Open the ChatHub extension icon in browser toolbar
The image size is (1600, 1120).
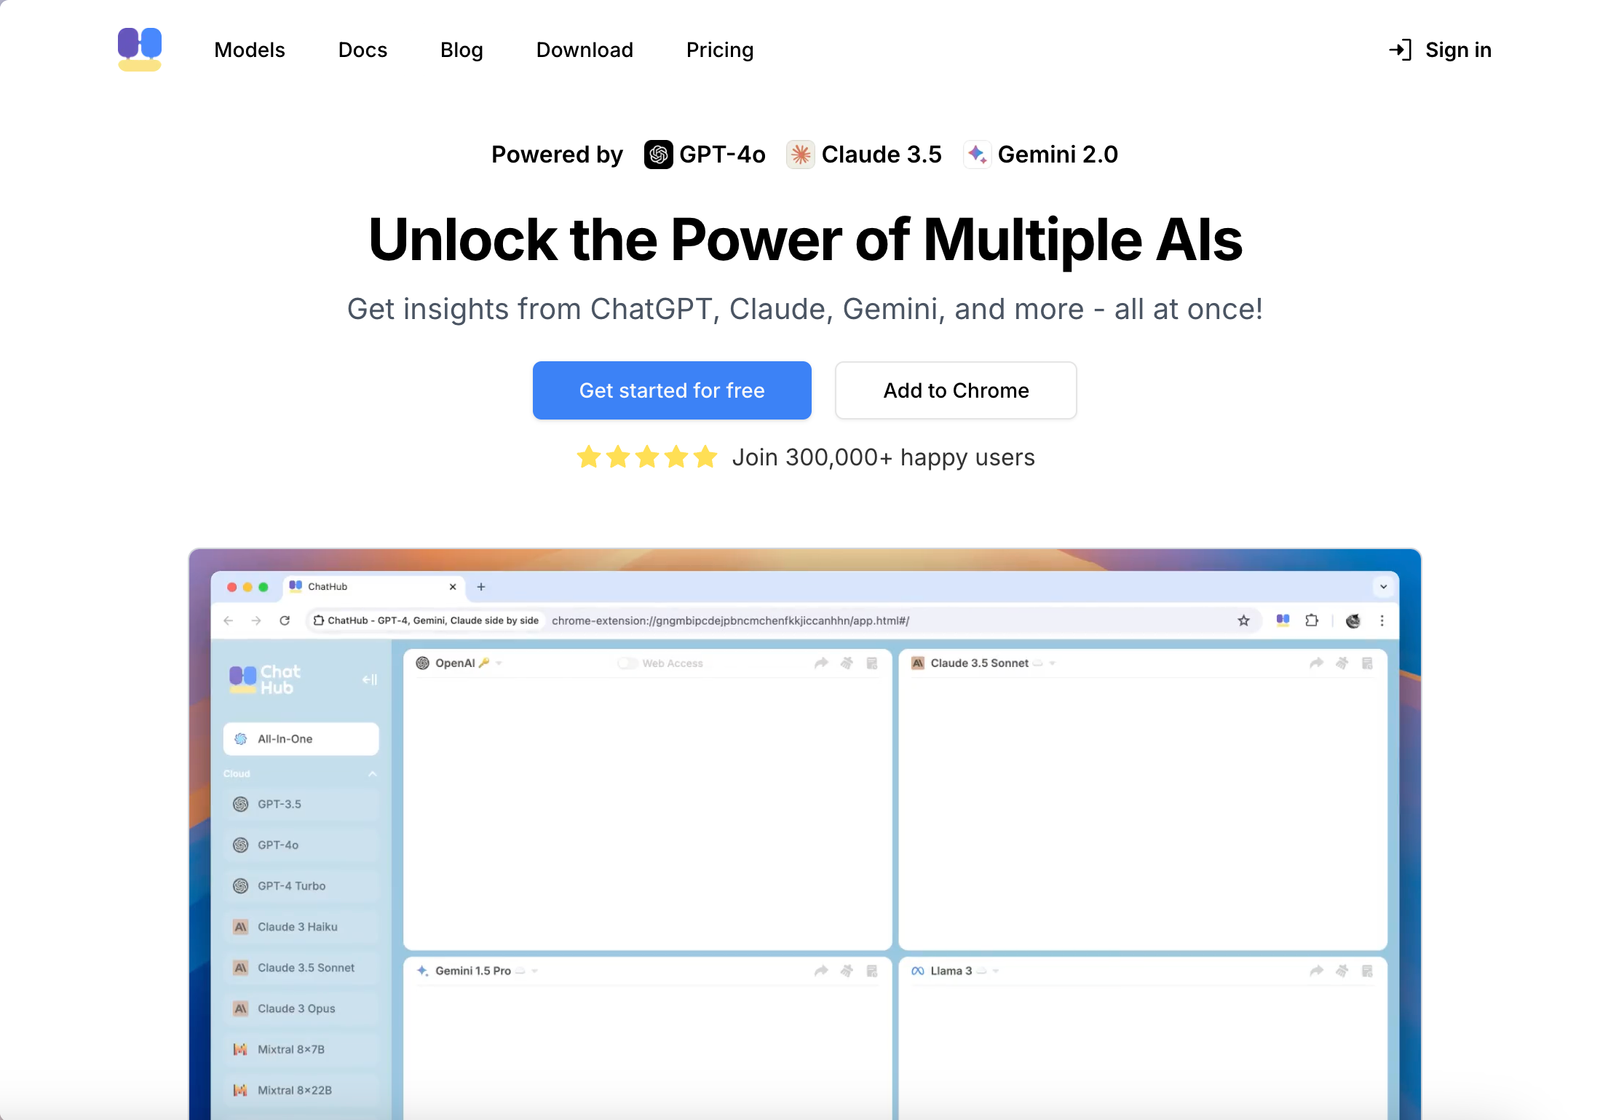pos(1282,620)
